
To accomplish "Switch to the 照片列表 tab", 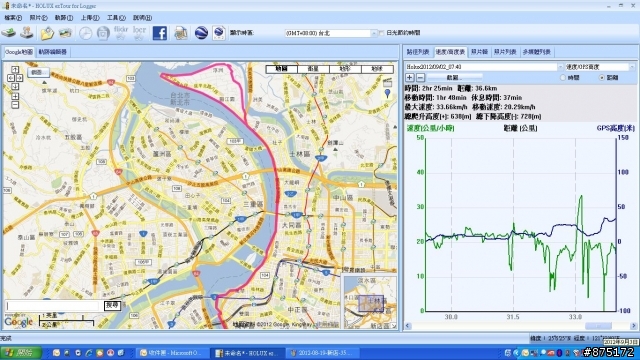I will (505, 52).
